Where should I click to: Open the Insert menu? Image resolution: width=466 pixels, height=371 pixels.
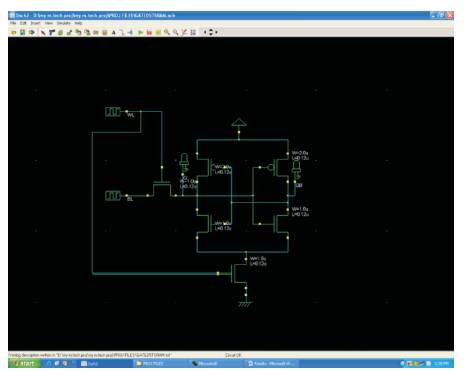point(35,23)
